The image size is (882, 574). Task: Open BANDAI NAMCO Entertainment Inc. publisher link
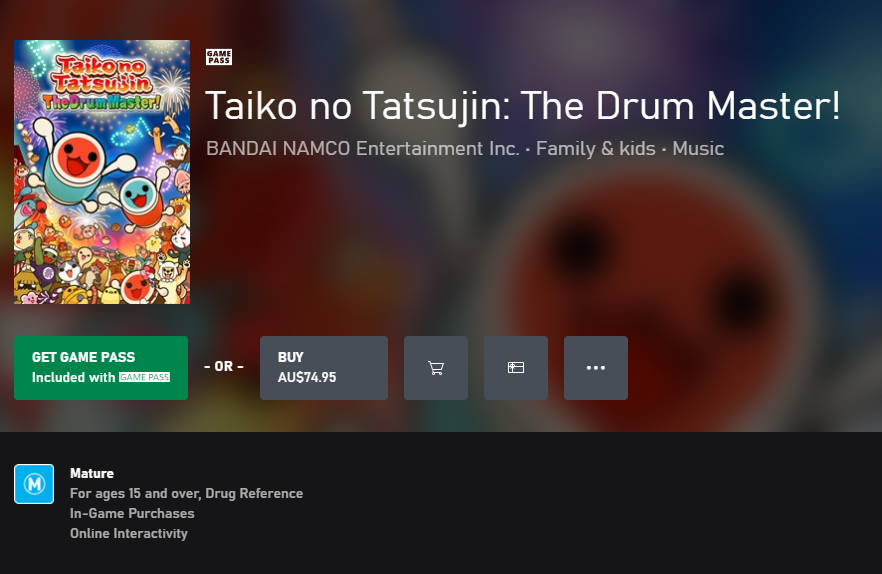362,149
